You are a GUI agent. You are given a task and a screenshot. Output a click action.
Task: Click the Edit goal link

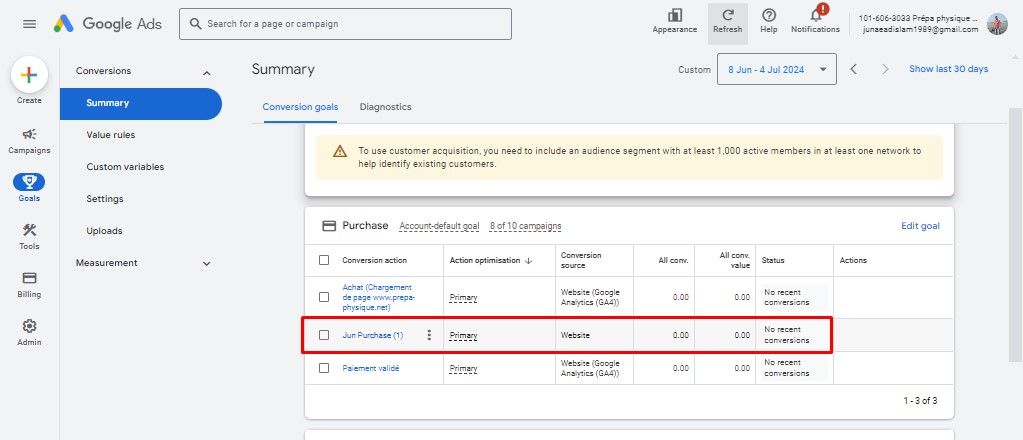(x=919, y=226)
